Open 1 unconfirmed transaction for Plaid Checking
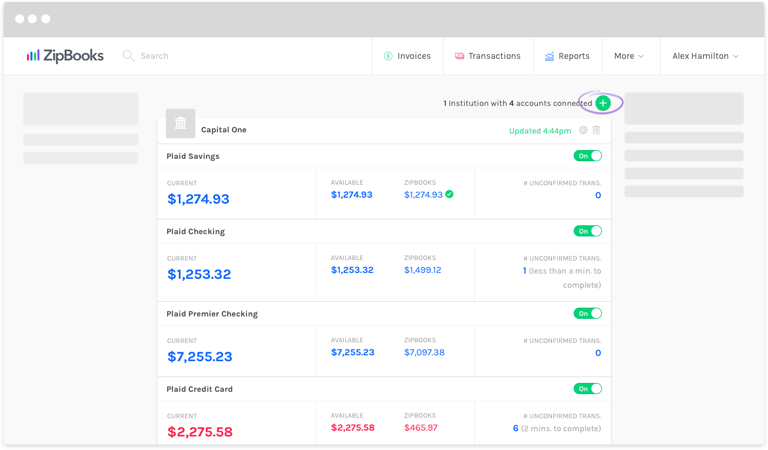This screenshot has width=768, height=450. pyautogui.click(x=524, y=271)
